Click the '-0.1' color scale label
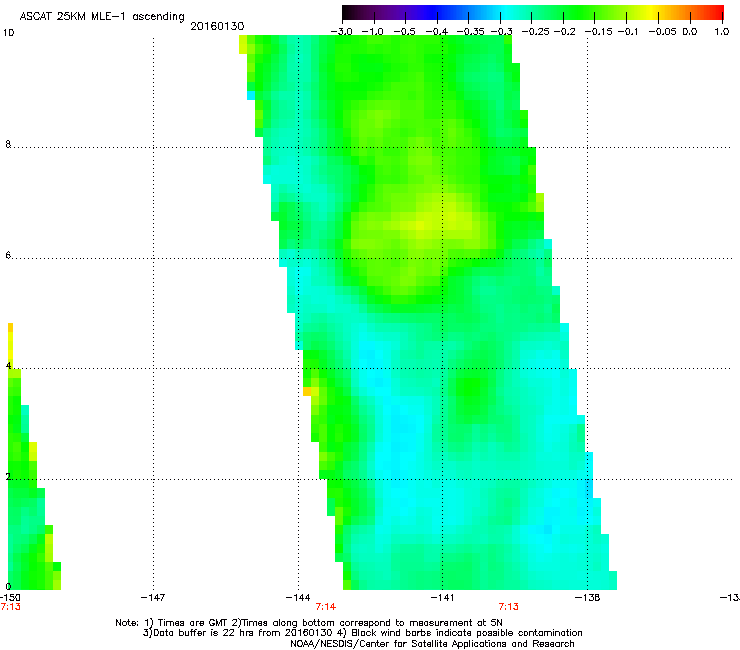740x650 pixels. click(x=628, y=32)
